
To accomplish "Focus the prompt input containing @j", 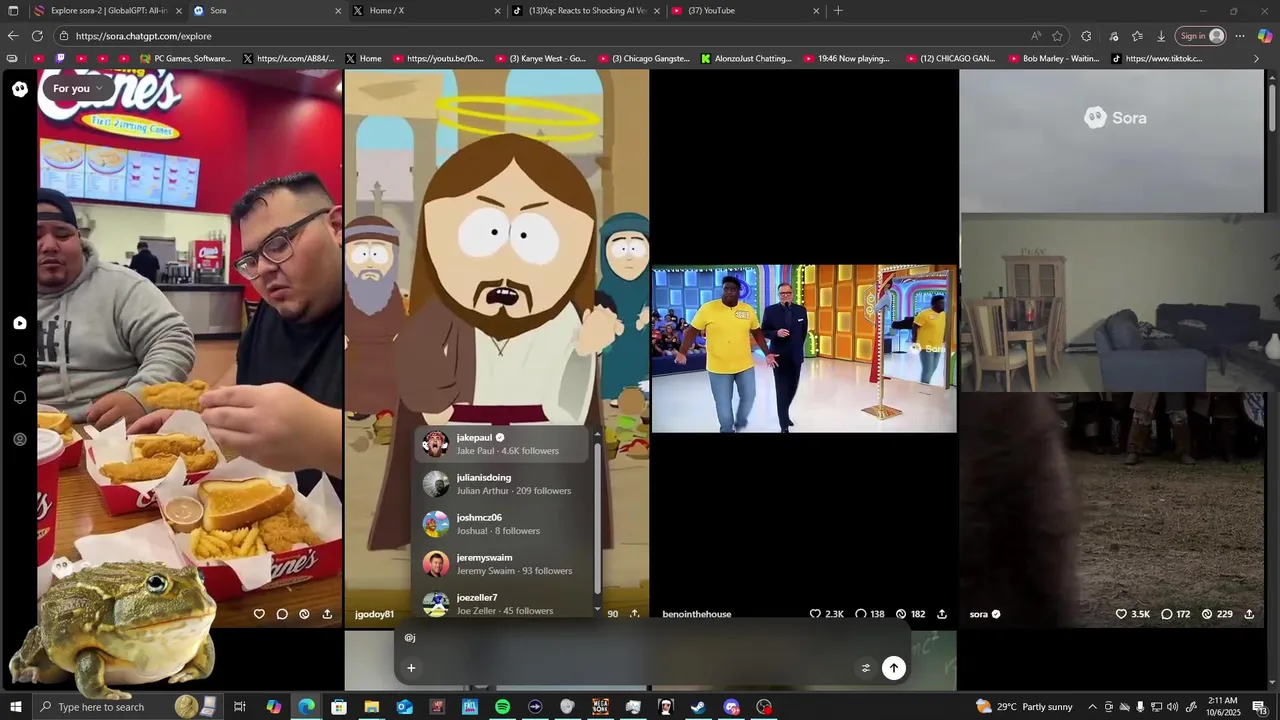I will (650, 638).
